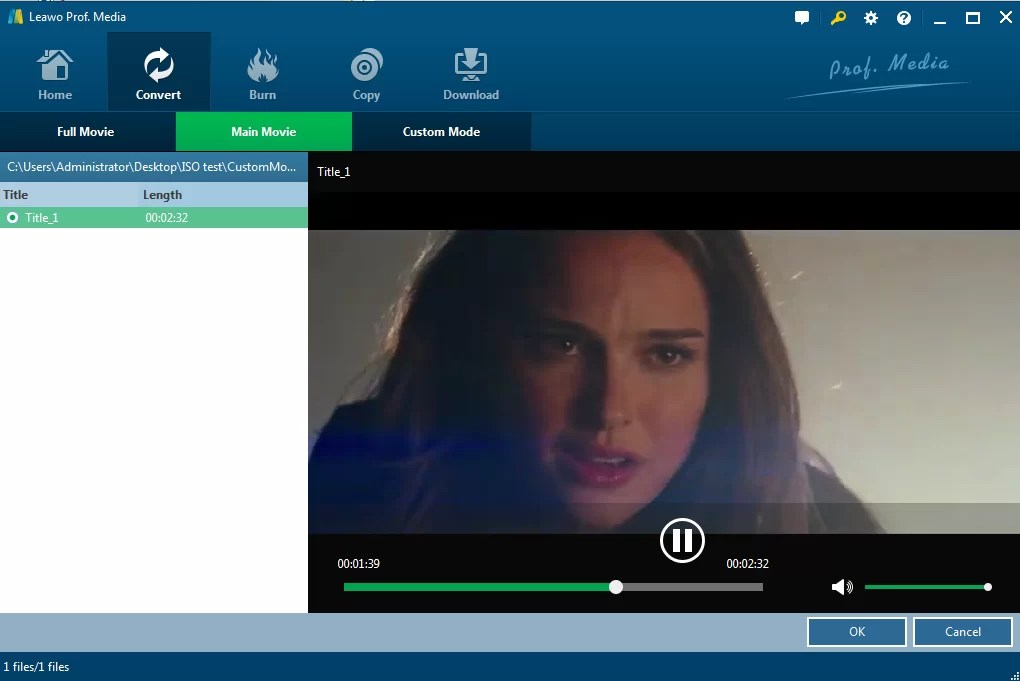Pause the video preview playback
The width and height of the screenshot is (1020, 681).
682,540
